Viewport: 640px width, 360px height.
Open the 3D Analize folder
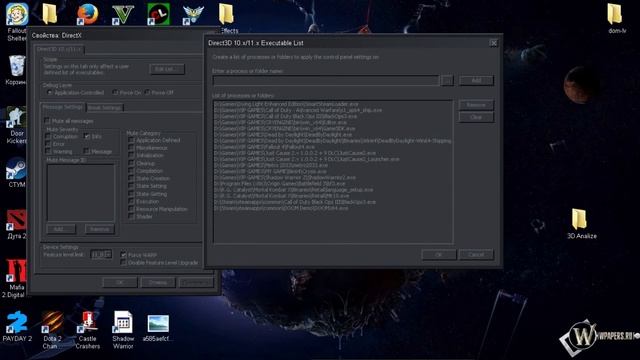coord(579,219)
